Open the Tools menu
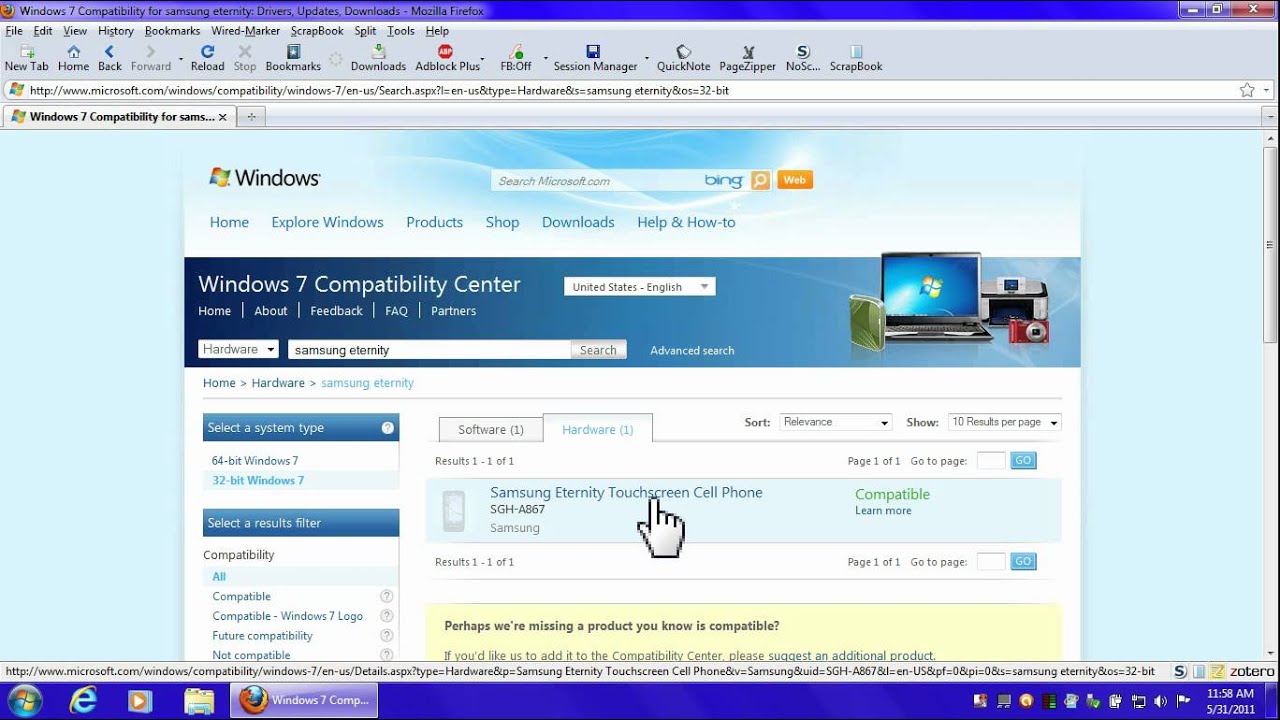The width and height of the screenshot is (1280, 720). (x=401, y=31)
